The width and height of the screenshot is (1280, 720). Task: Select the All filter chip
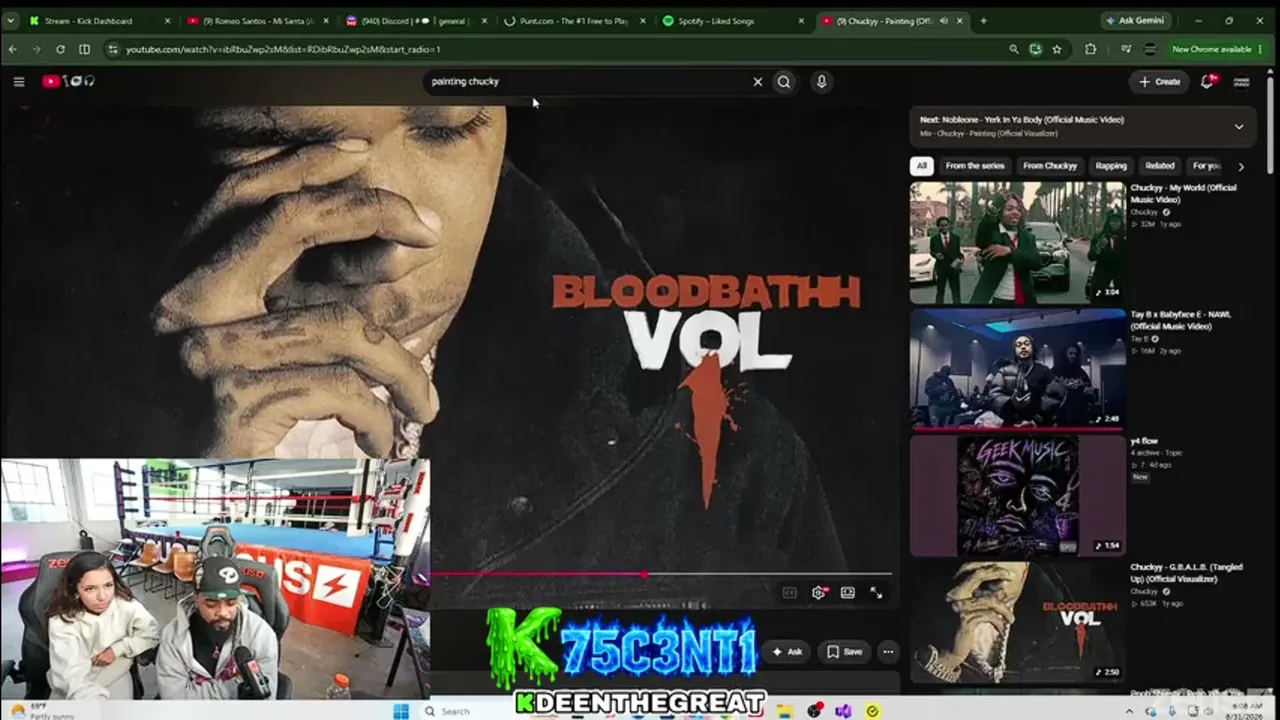pyautogui.click(x=922, y=166)
